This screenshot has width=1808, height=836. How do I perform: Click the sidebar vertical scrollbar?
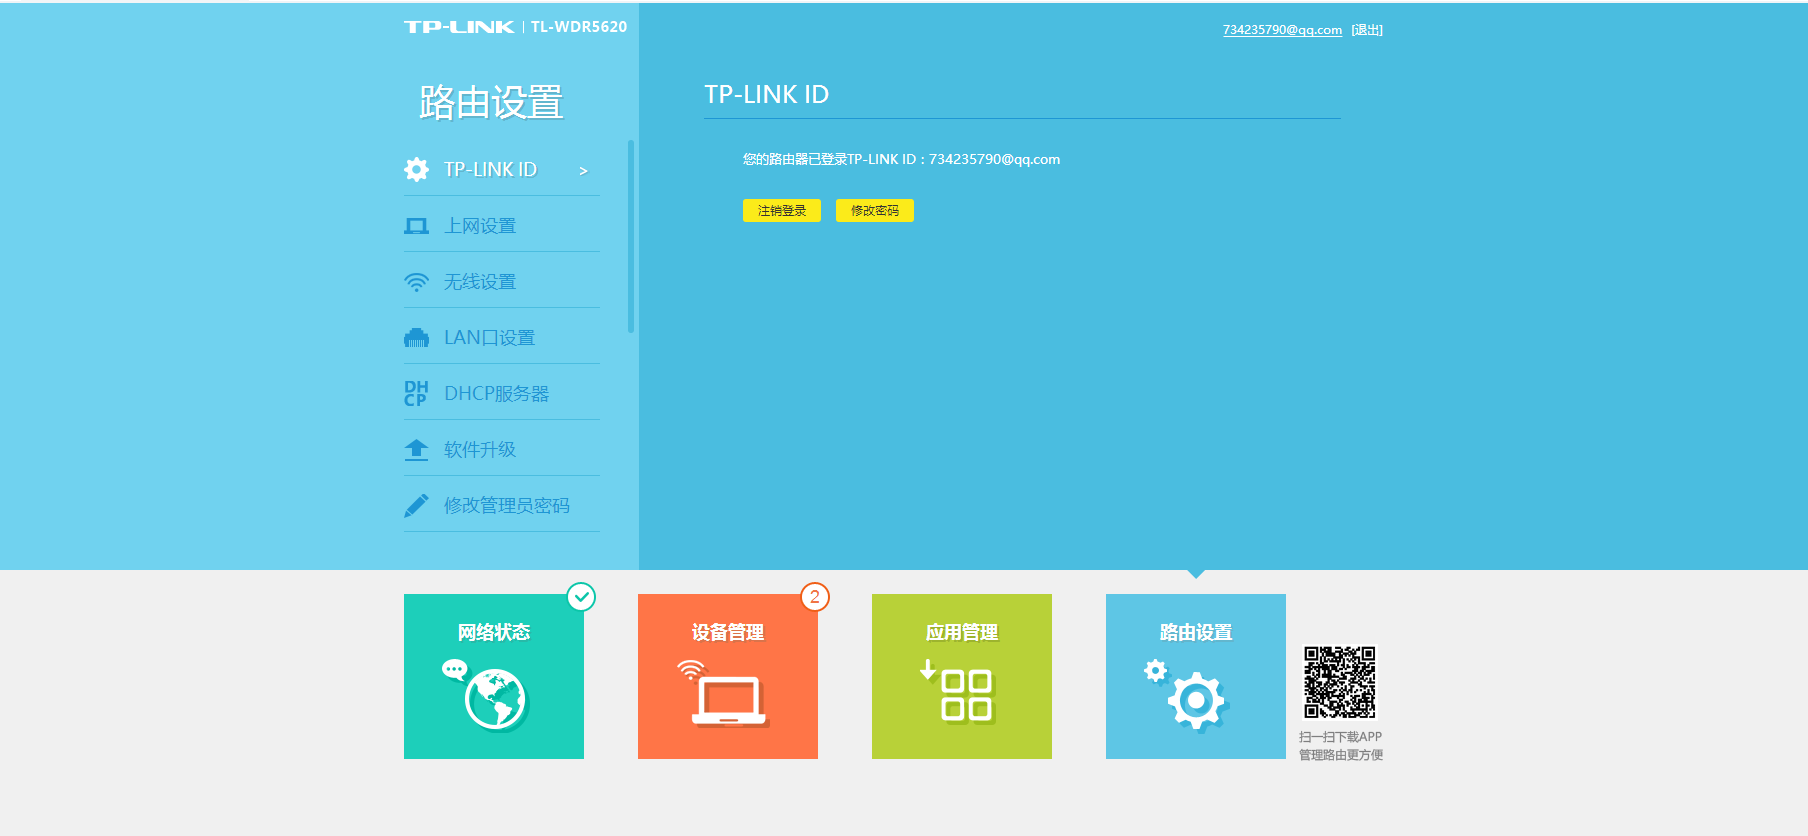(630, 236)
